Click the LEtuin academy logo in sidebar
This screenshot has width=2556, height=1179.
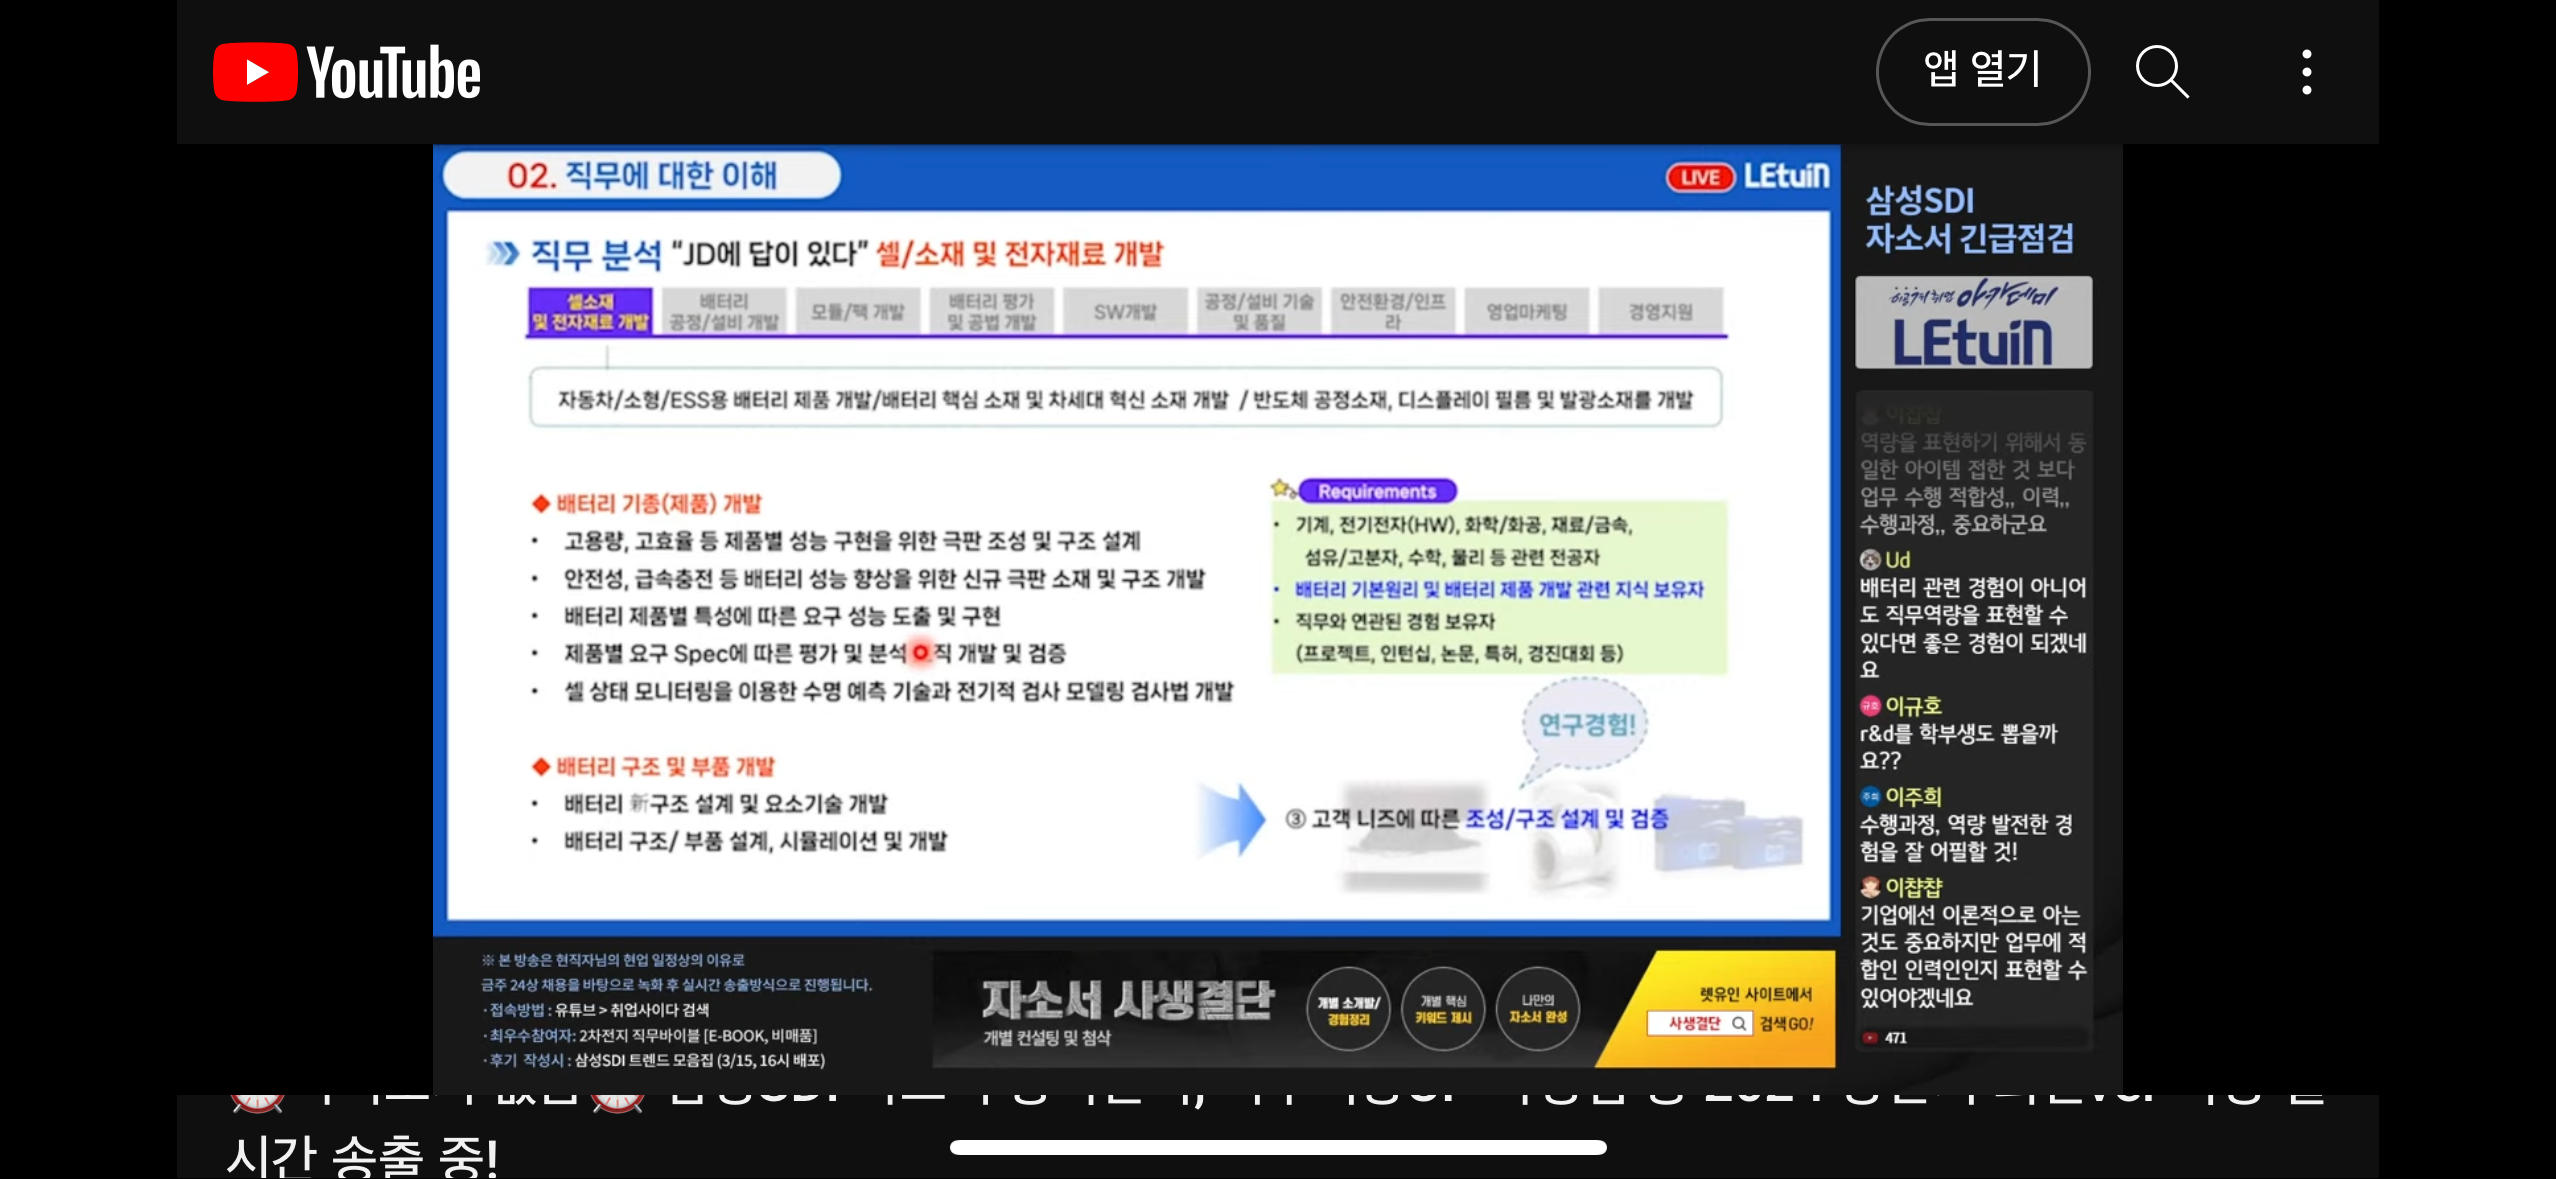point(1972,323)
